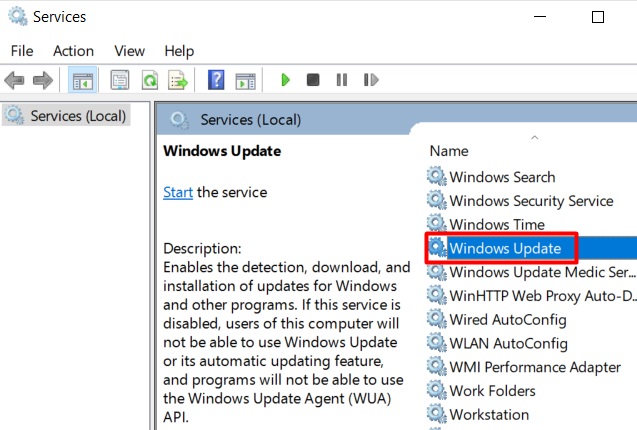The width and height of the screenshot is (637, 430).
Task: Open the File menu
Action: [x=22, y=51]
